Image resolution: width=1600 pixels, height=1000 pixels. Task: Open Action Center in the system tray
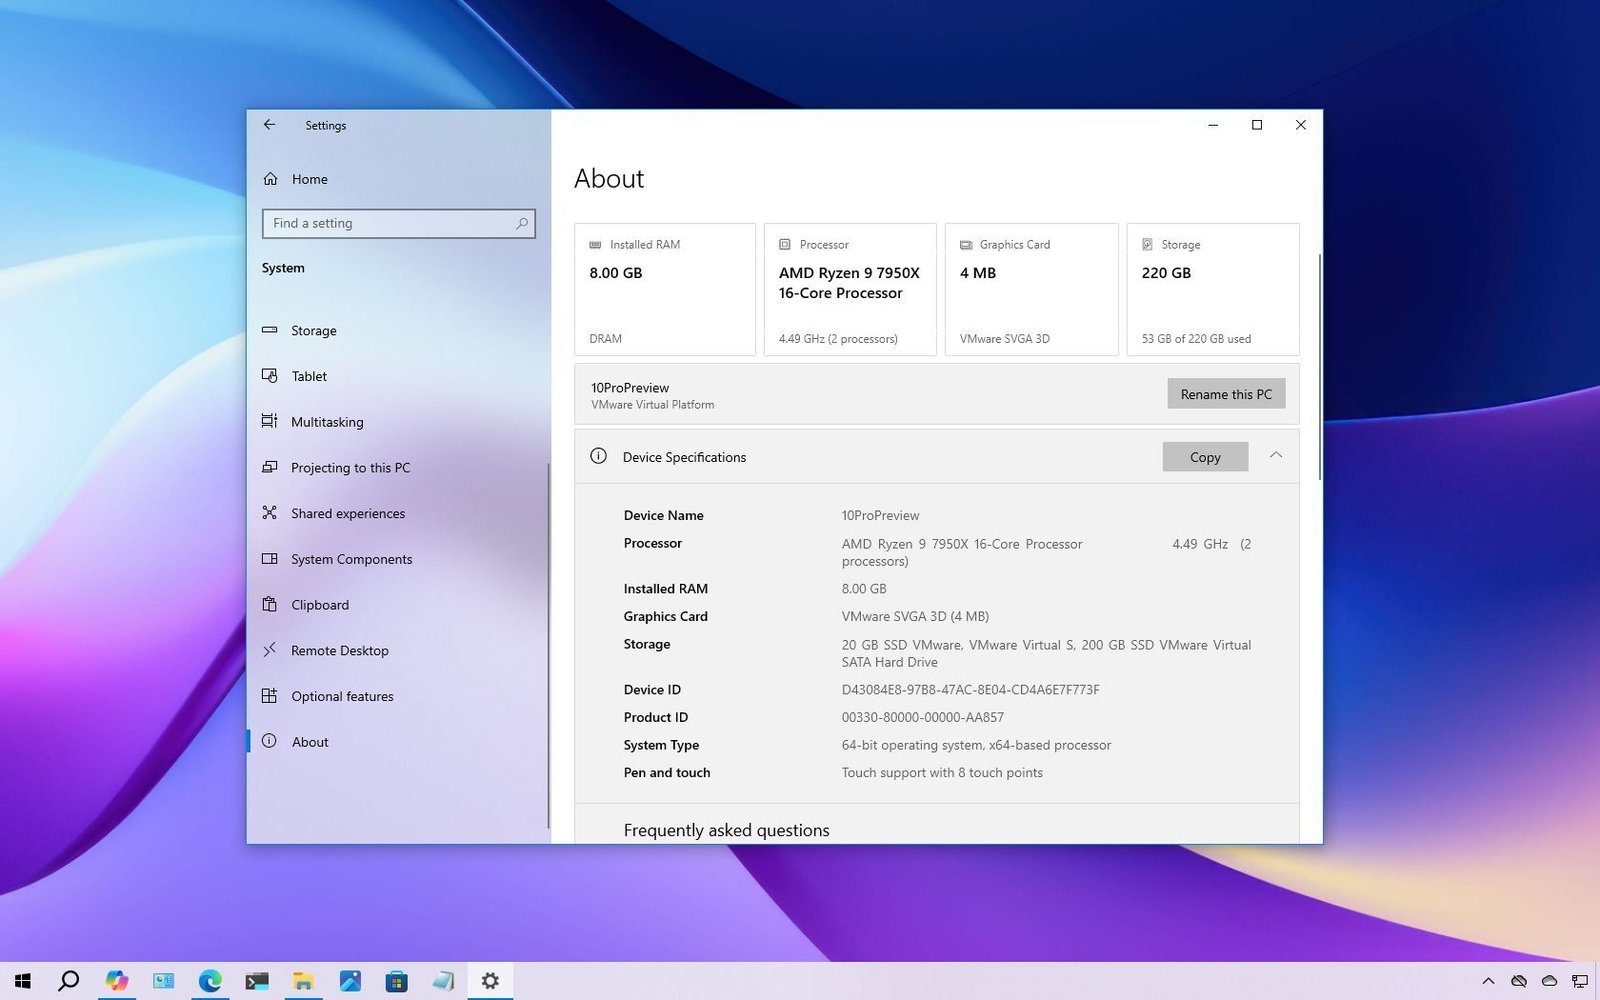[x=1582, y=980]
